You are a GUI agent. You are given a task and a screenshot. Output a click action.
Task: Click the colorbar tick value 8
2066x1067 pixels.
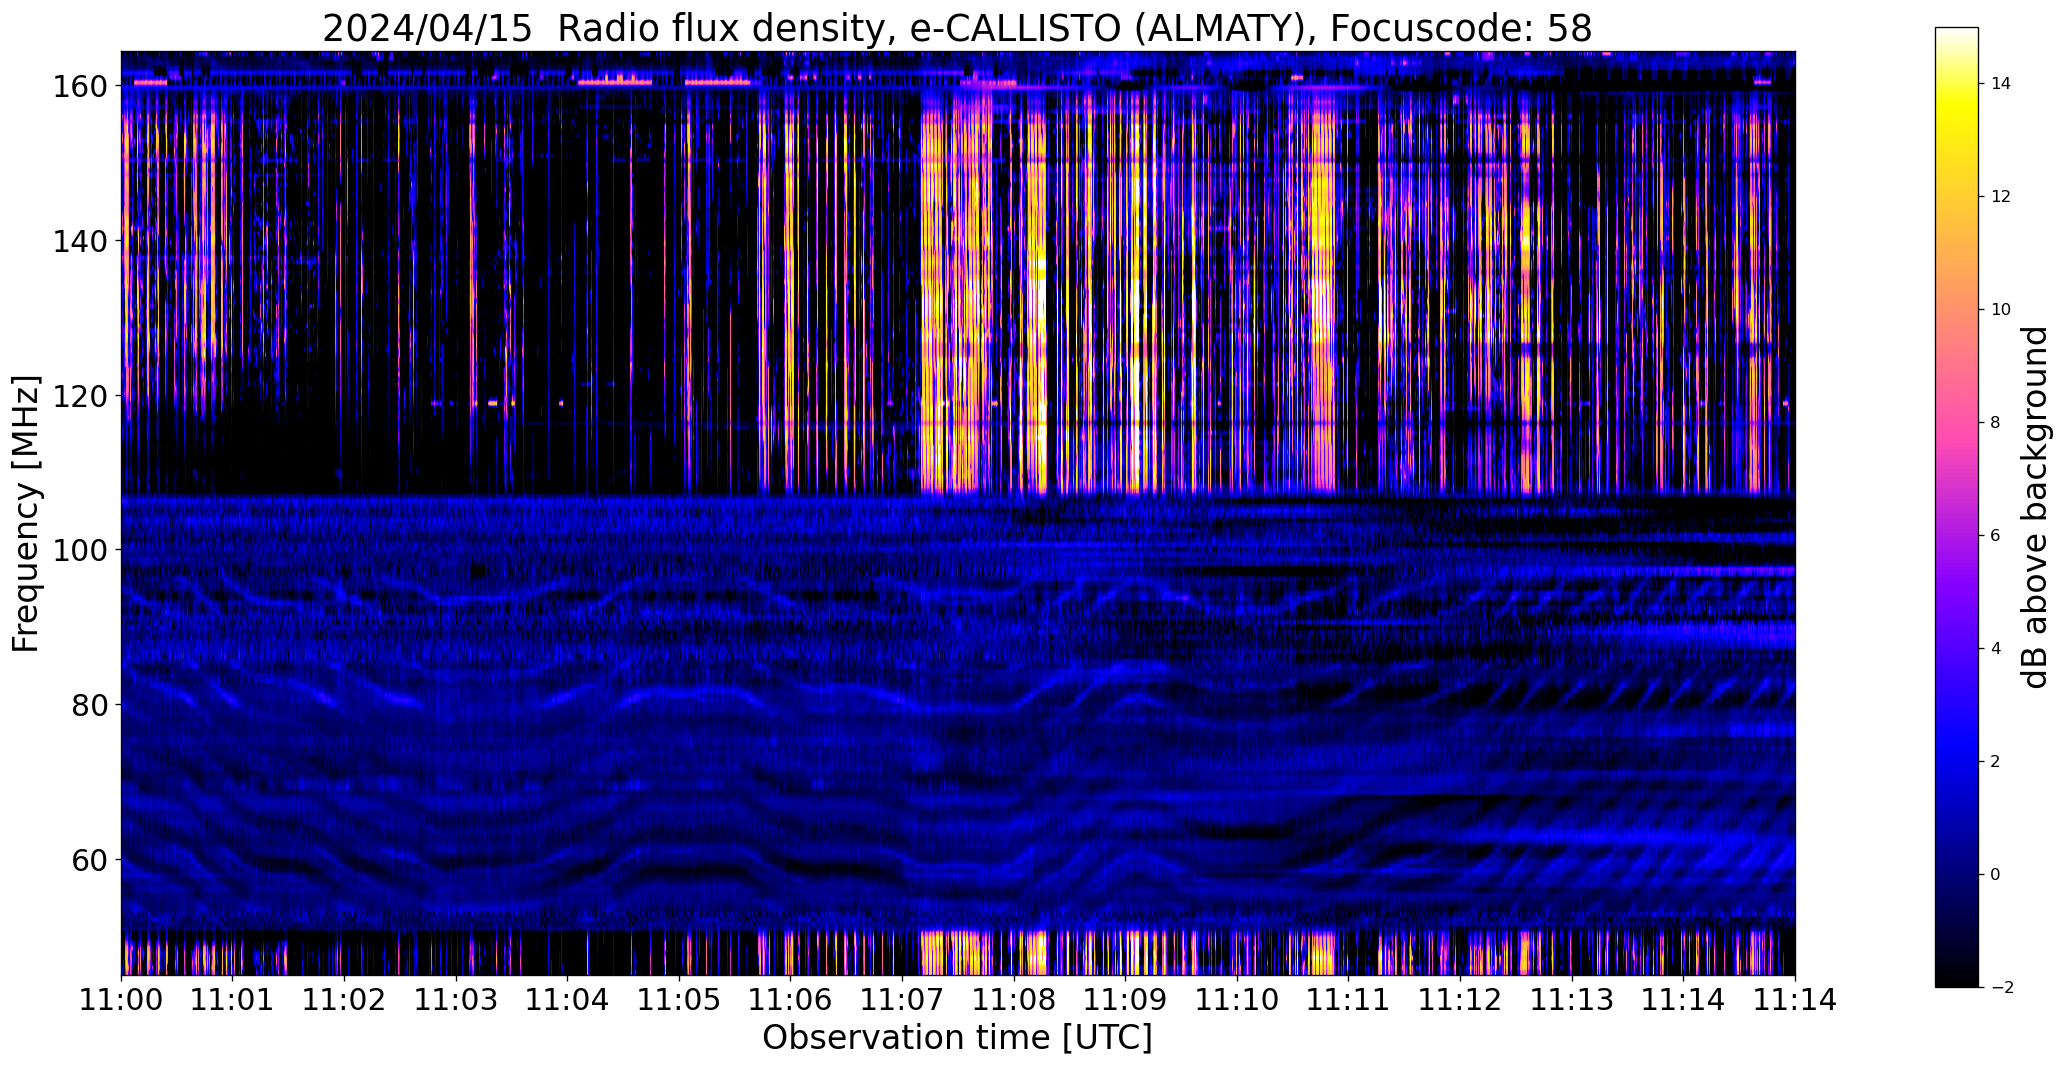(1996, 423)
